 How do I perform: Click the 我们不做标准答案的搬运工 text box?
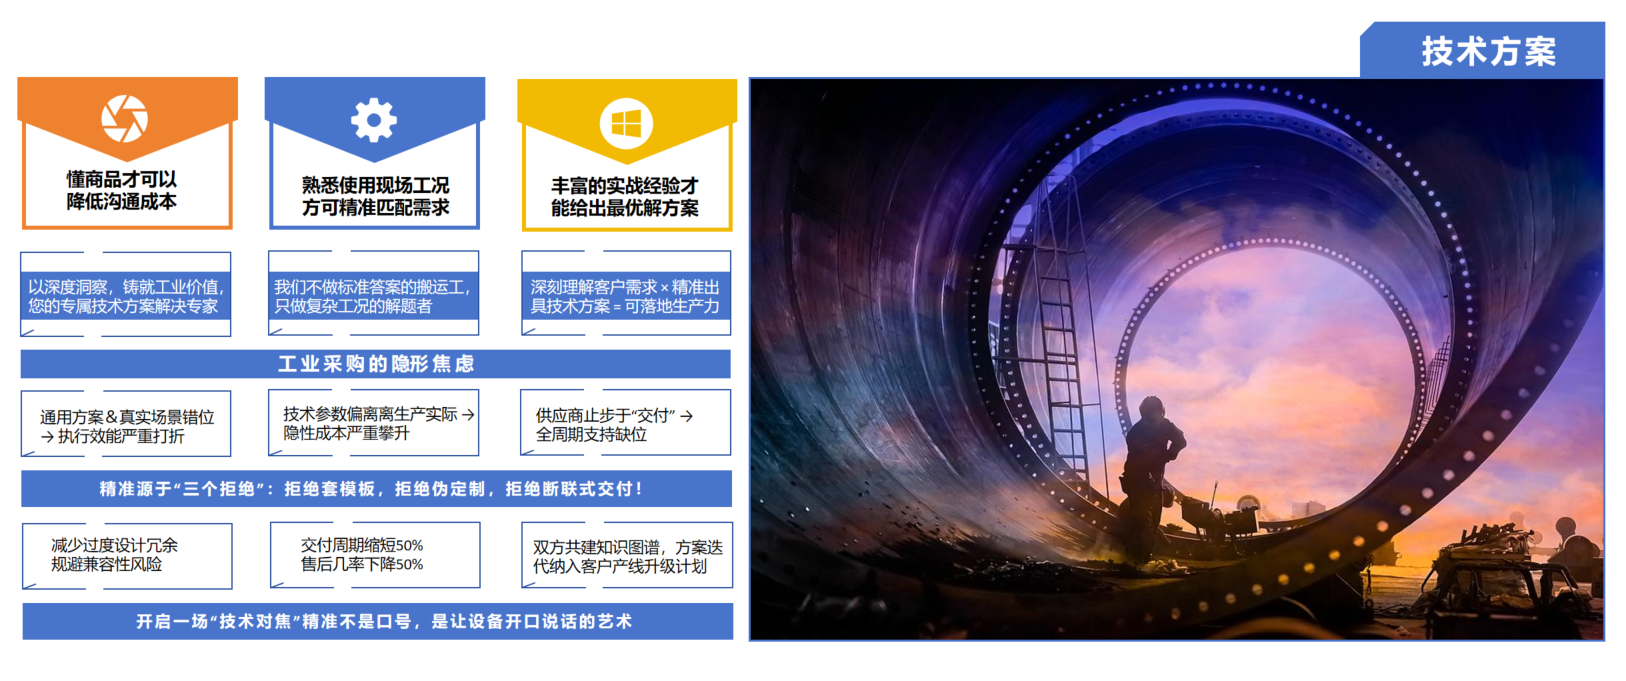click(x=373, y=296)
